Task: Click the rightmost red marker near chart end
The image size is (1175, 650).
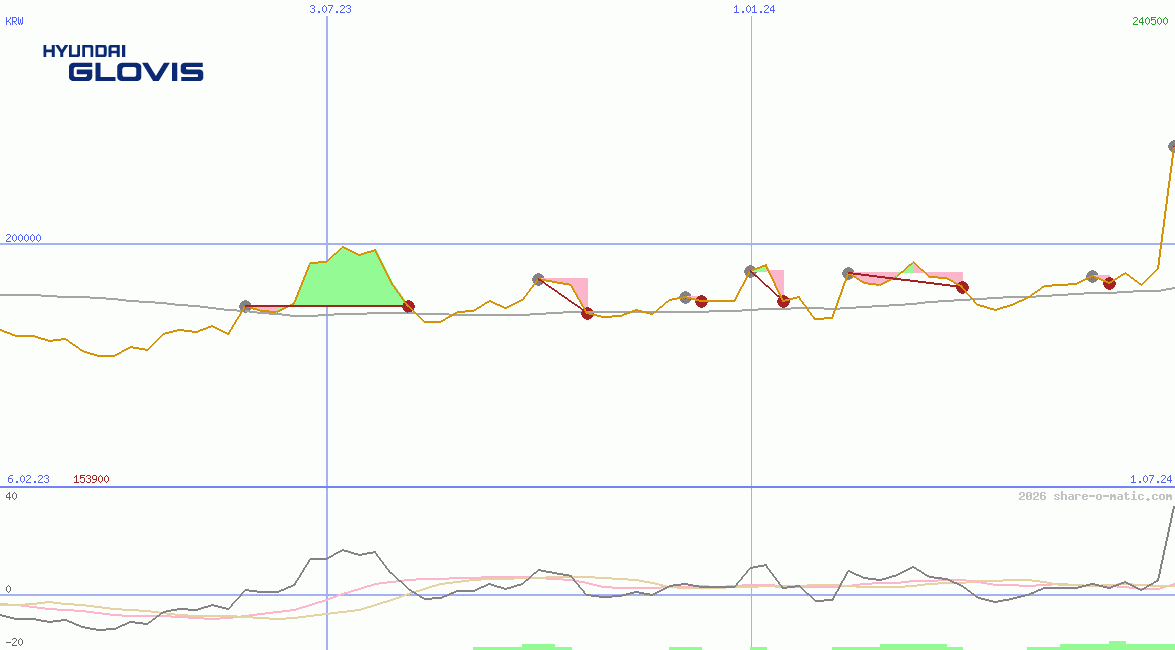Action: (x=1108, y=283)
